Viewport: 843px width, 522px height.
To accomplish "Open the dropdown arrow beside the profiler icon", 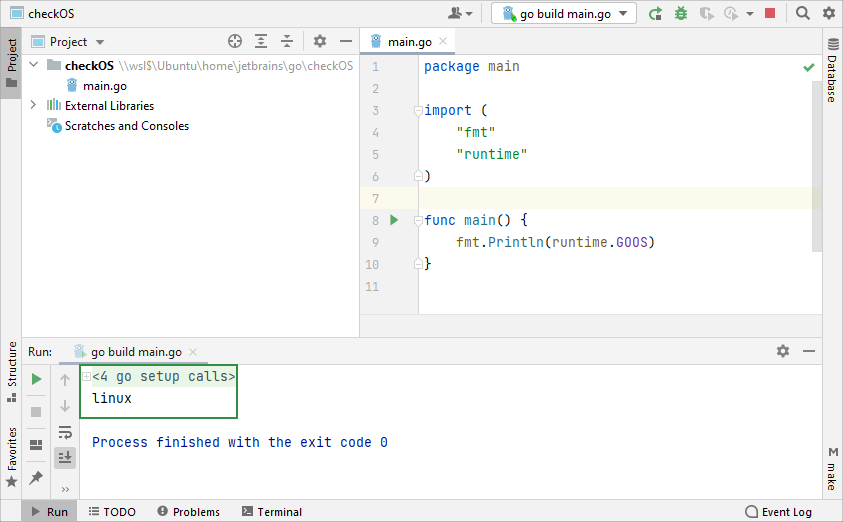I will pyautogui.click(x=750, y=13).
